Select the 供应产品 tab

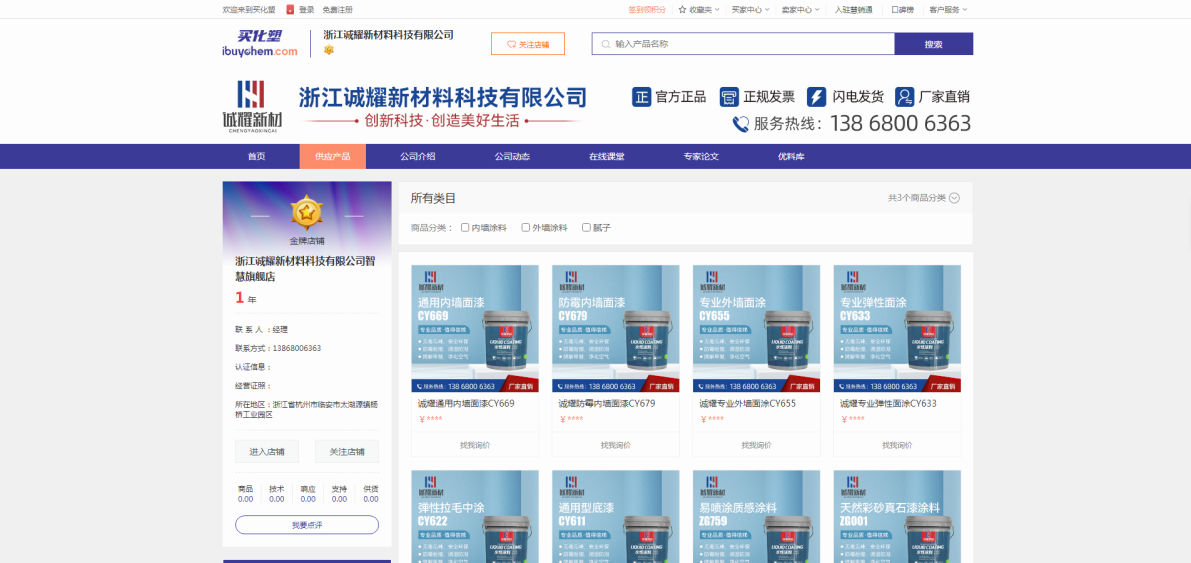click(333, 157)
